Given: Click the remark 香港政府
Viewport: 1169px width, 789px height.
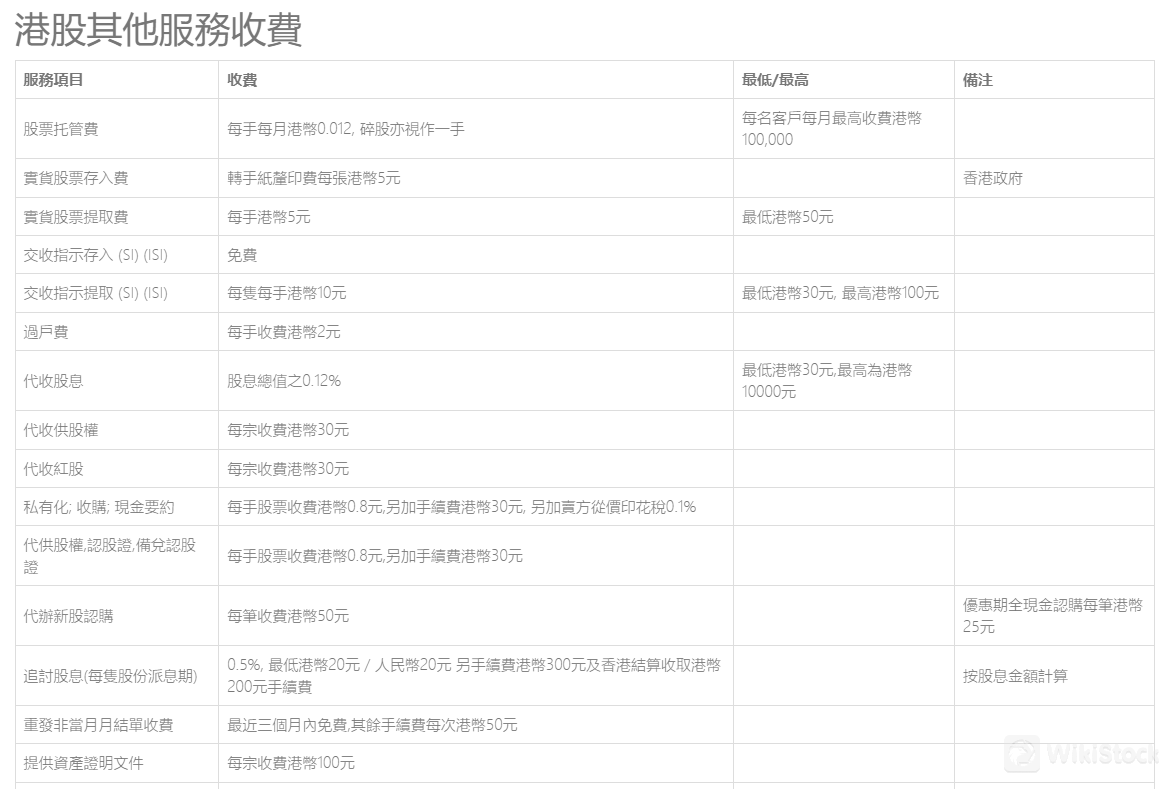Looking at the screenshot, I should pyautogui.click(x=992, y=178).
